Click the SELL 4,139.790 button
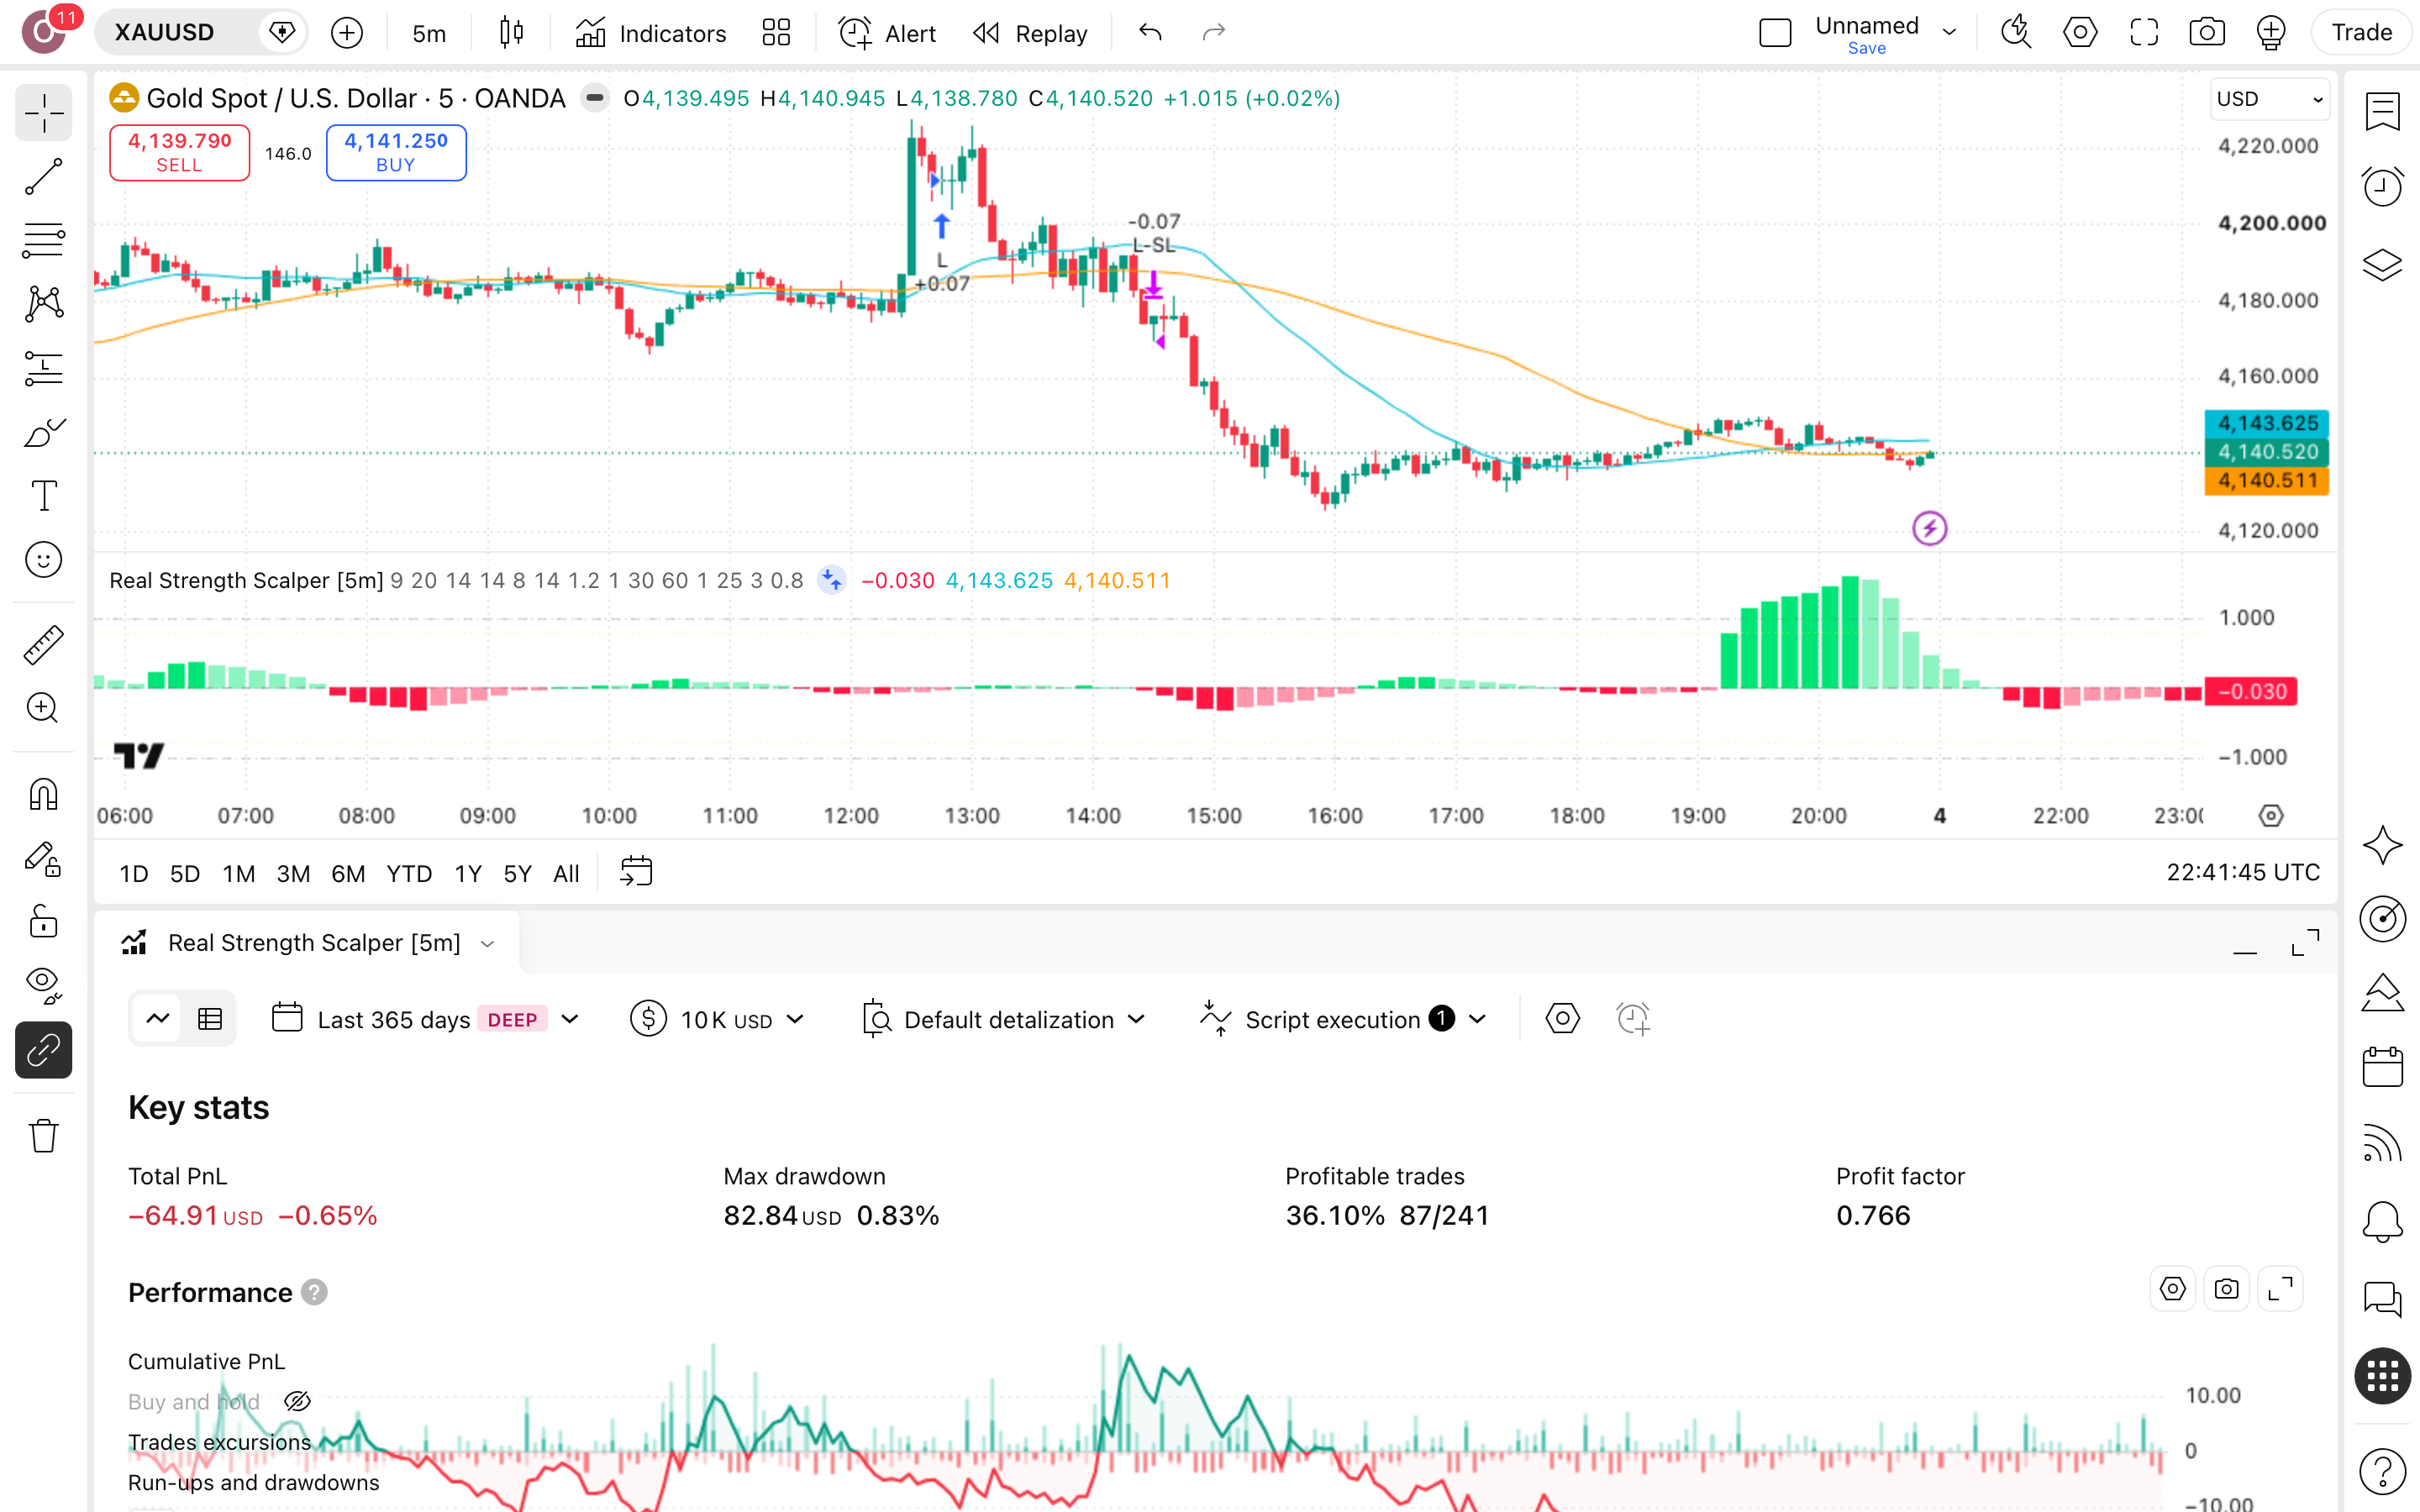The height and width of the screenshot is (1512, 2420). click(179, 153)
